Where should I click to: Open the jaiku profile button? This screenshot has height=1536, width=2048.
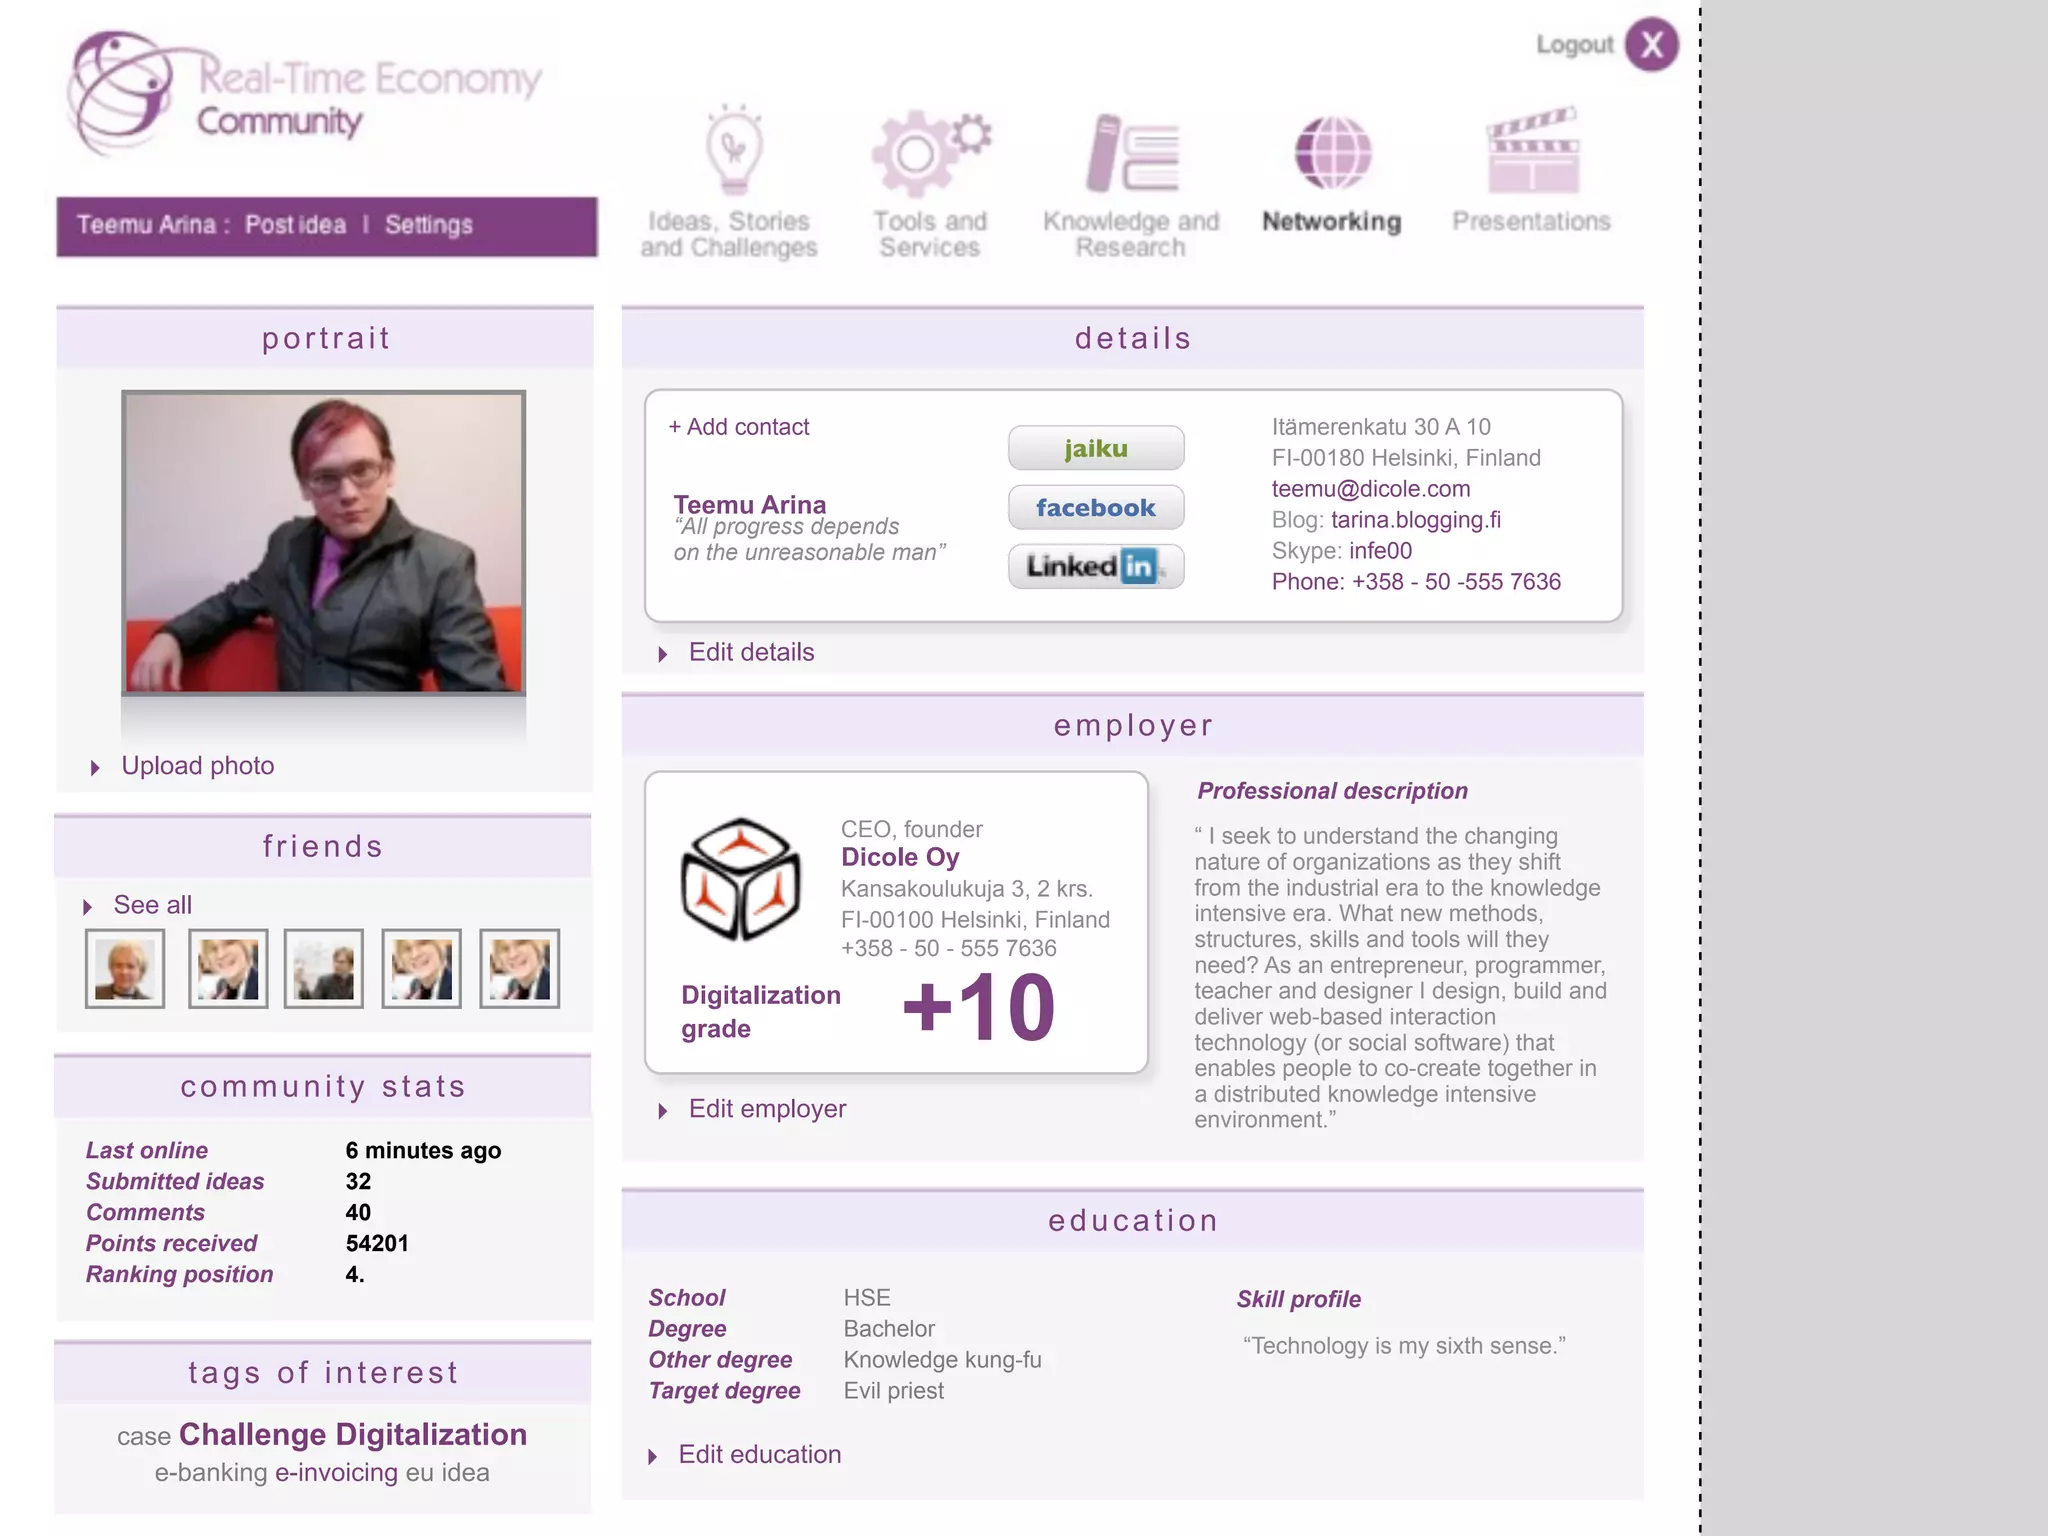point(1095,448)
